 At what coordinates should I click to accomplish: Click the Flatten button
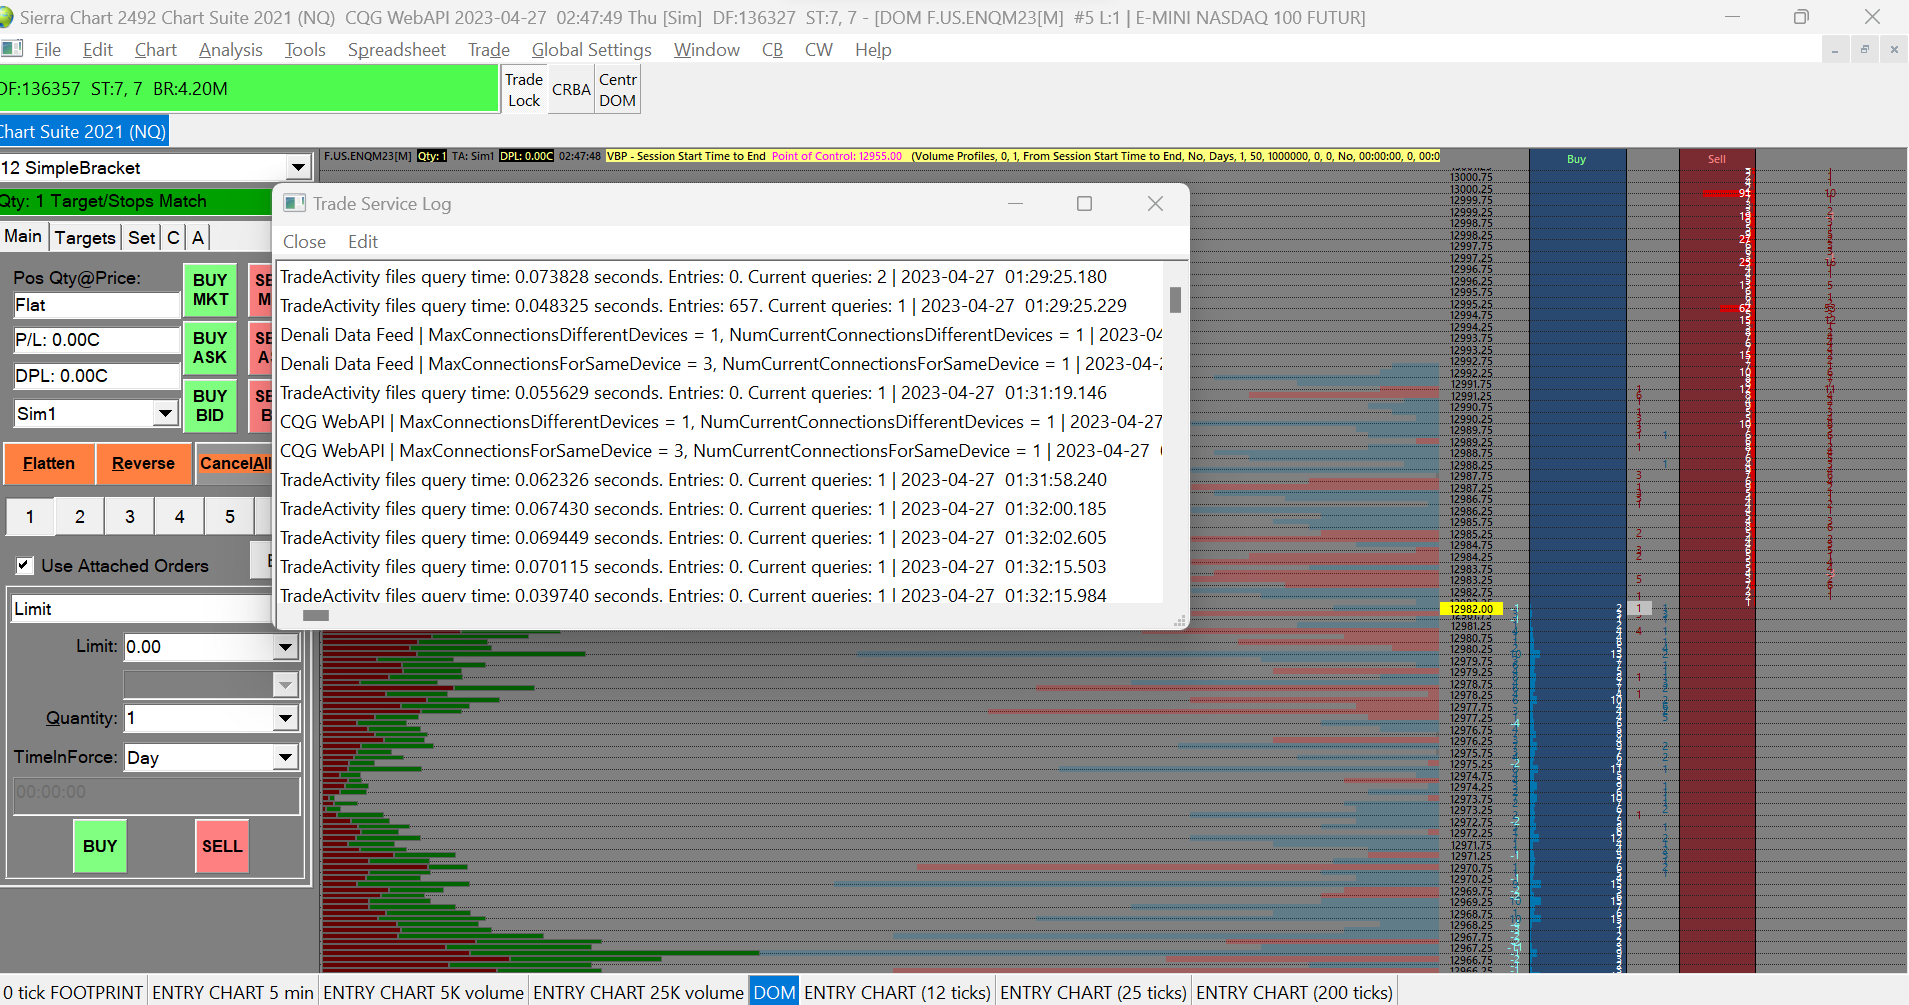pyautogui.click(x=49, y=464)
